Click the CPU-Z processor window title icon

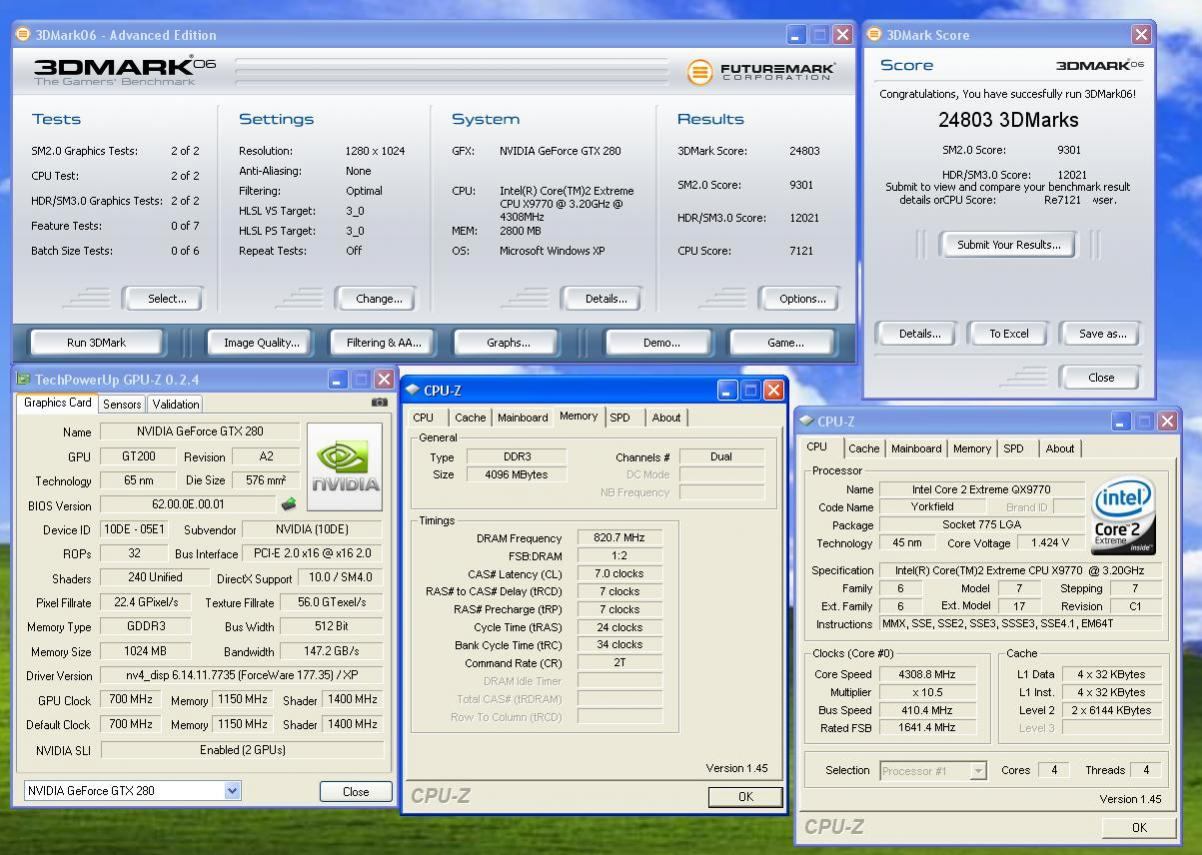point(806,421)
